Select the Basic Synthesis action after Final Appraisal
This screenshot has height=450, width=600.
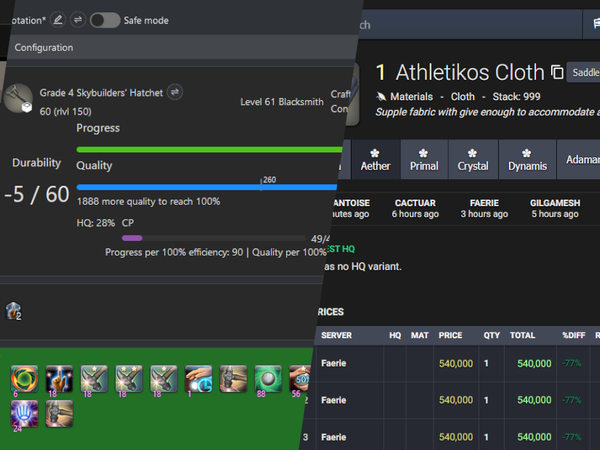pyautogui.click(x=233, y=379)
